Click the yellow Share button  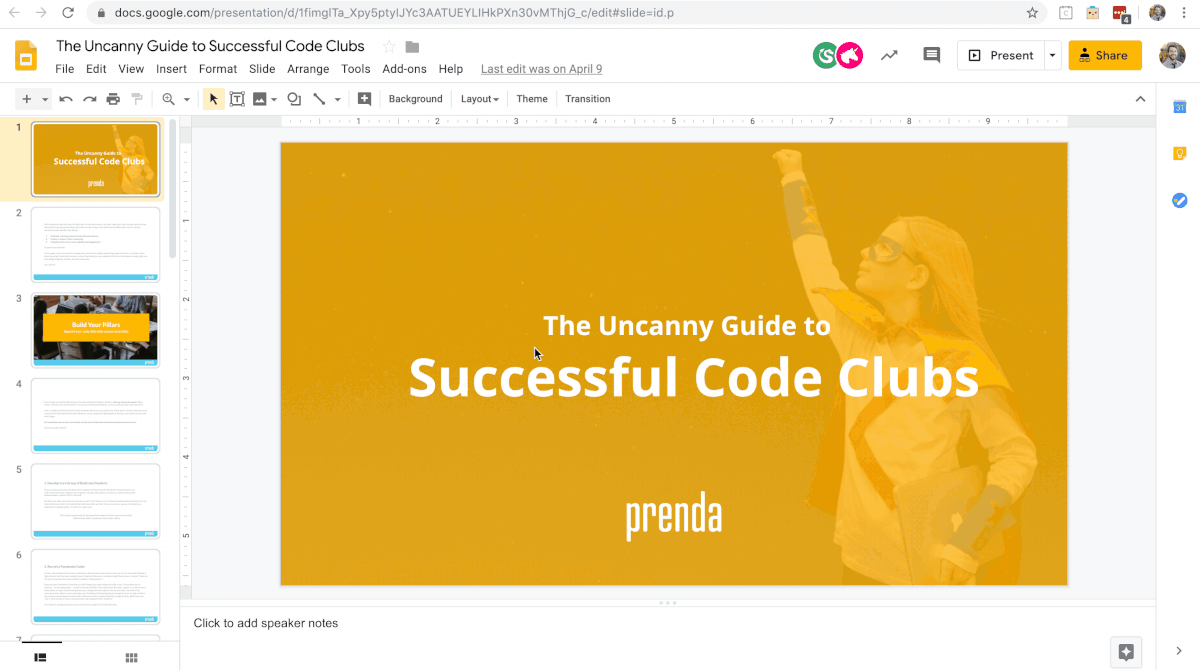(x=1105, y=56)
